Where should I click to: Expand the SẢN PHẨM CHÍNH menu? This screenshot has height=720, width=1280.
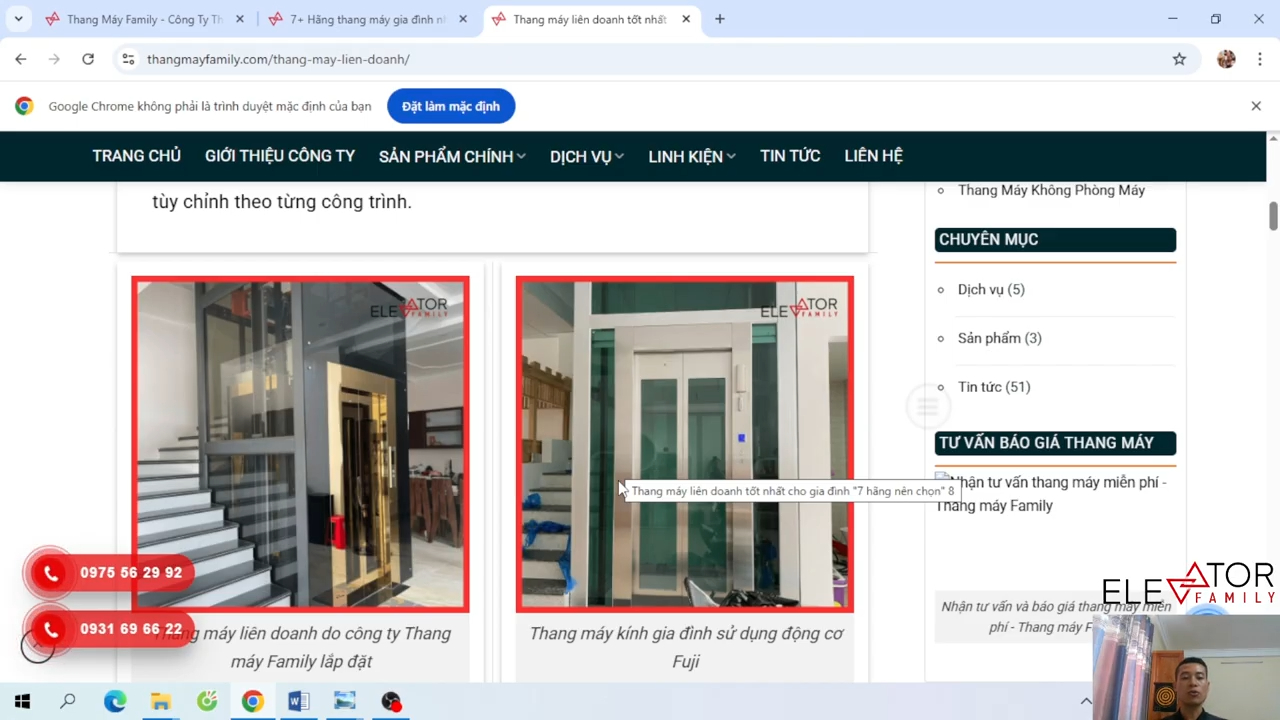(x=451, y=156)
